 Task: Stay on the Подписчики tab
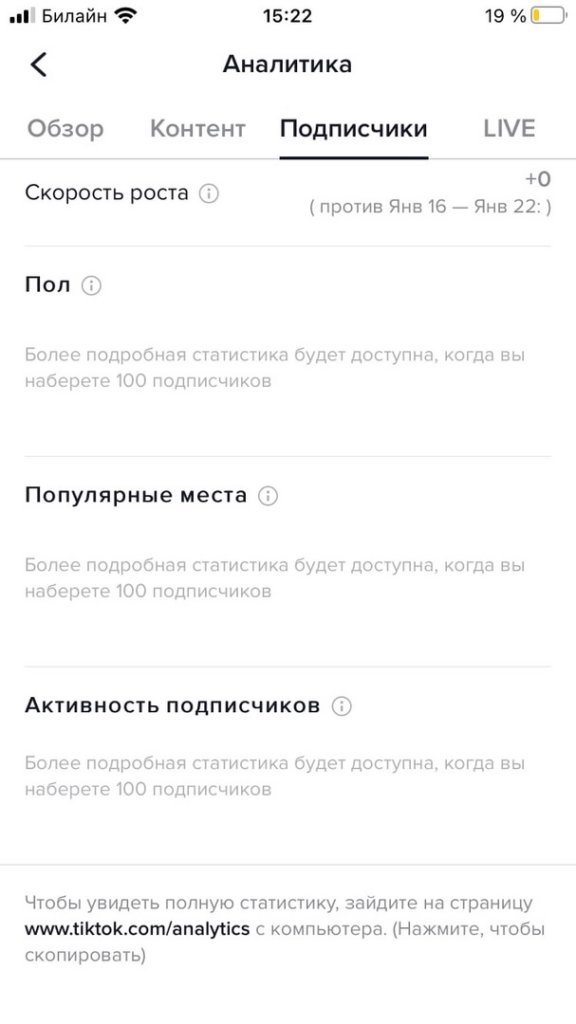(355, 128)
